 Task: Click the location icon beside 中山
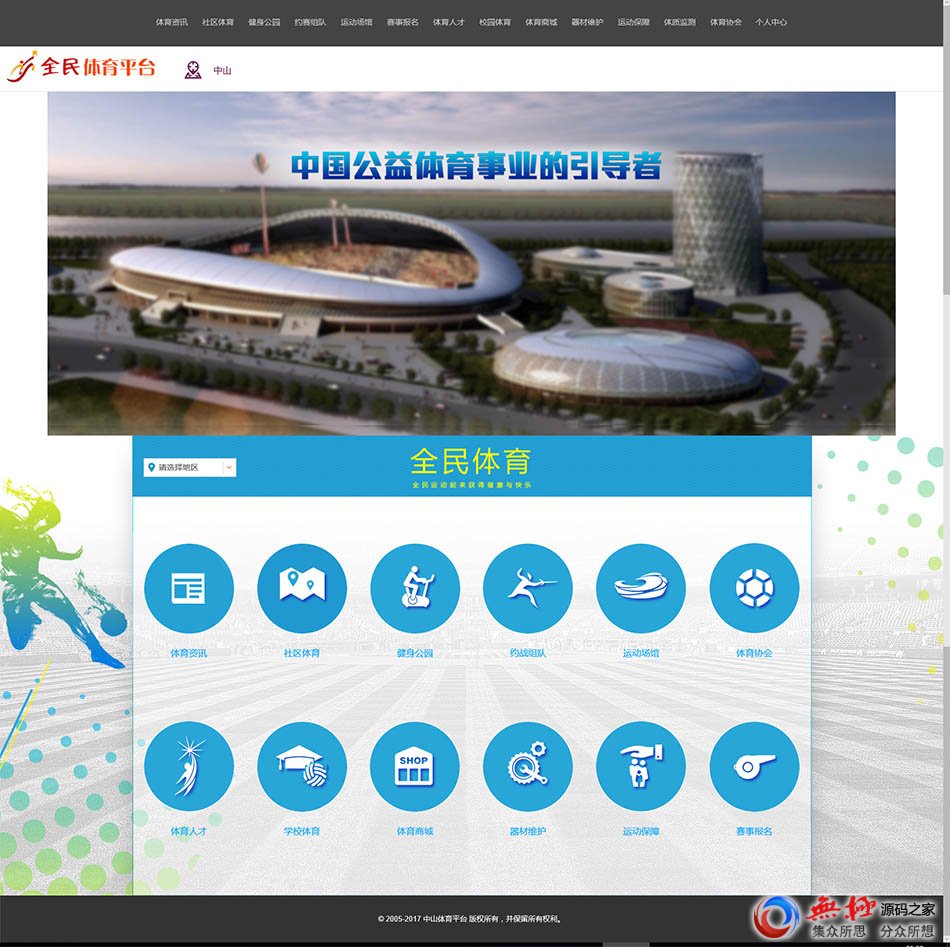[x=193, y=70]
